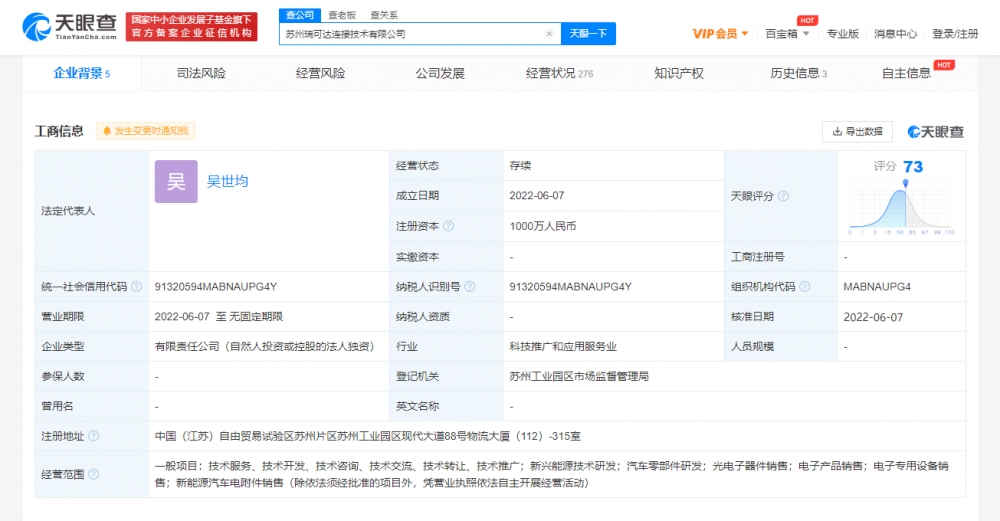1000x521 pixels.
Task: Select the registration authority 苏州工业园区市场监督管理局
Action: (578, 377)
